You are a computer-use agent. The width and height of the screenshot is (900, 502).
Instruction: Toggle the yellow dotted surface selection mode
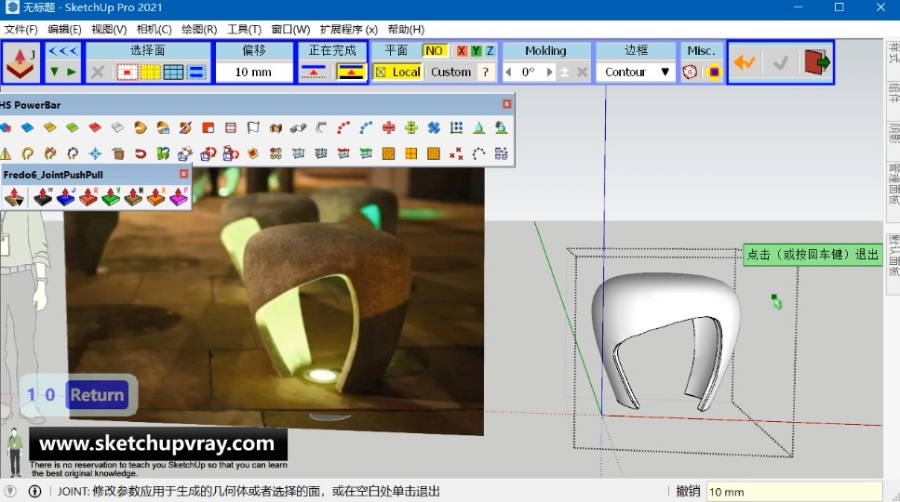[150, 72]
